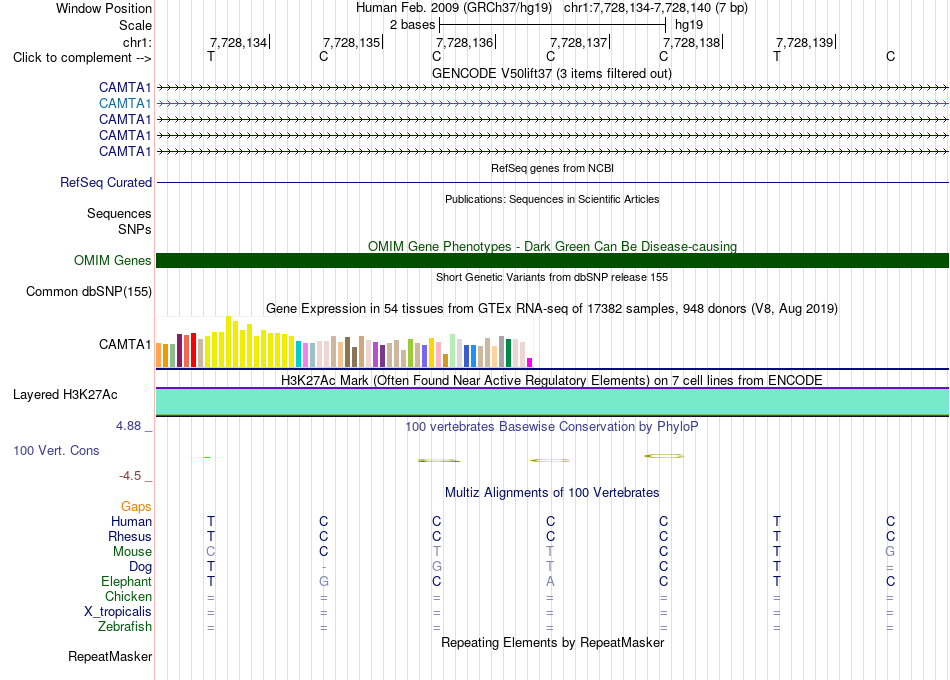
Task: Click the 4.88 PhyloP upper scale value
Action: (128, 426)
